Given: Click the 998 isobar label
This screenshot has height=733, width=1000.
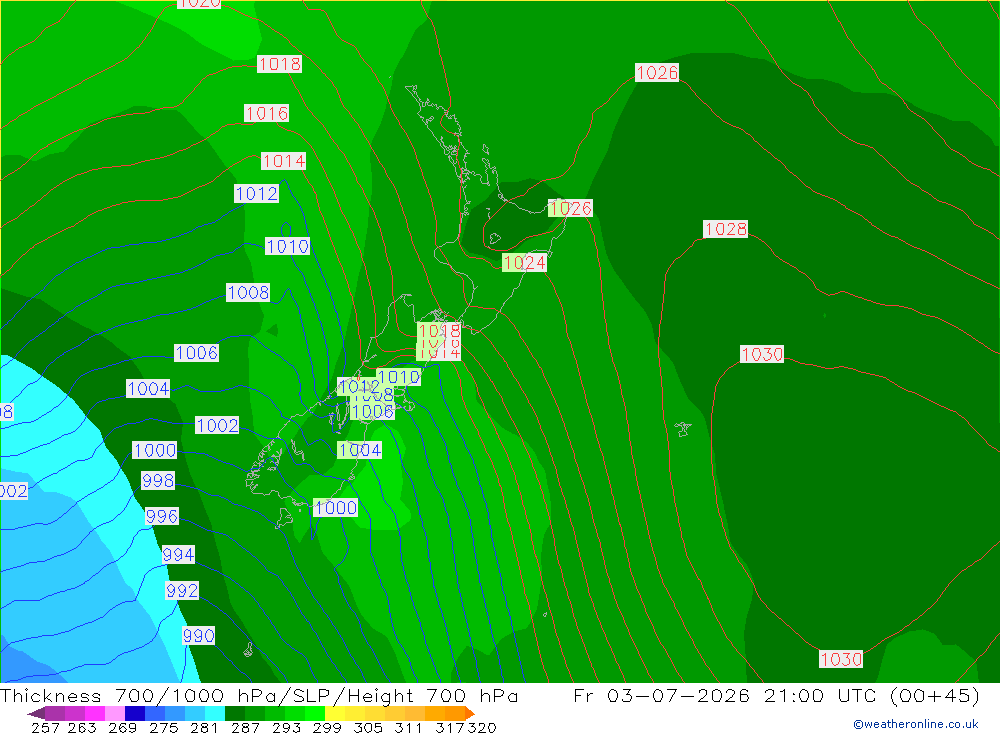Looking at the screenshot, I should (158, 480).
